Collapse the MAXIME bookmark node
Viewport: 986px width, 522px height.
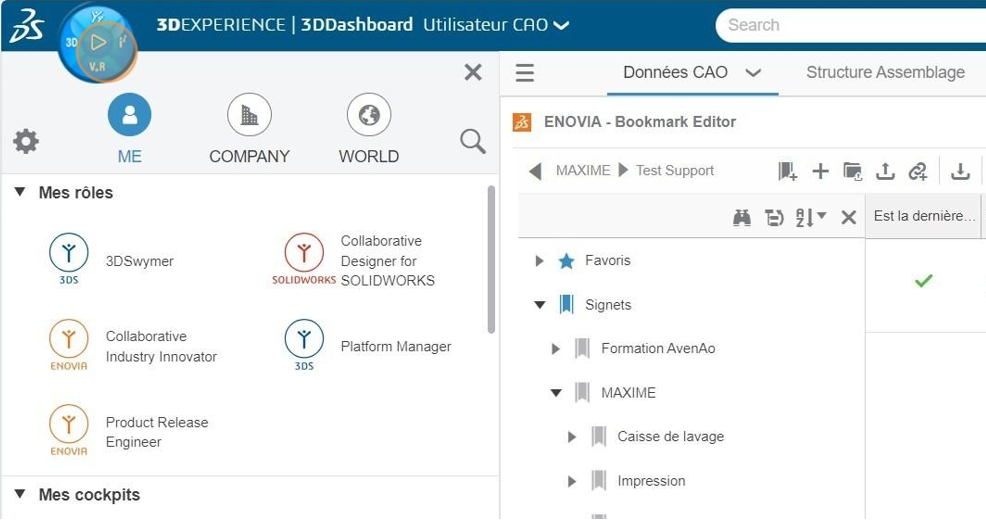coord(556,392)
